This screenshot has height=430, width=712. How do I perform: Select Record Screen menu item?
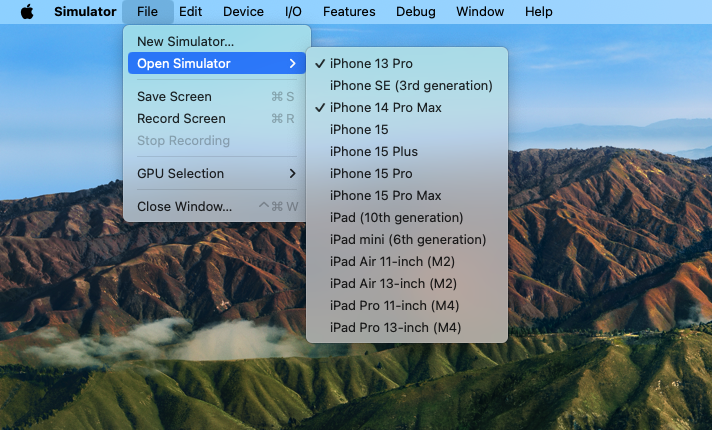(217, 119)
